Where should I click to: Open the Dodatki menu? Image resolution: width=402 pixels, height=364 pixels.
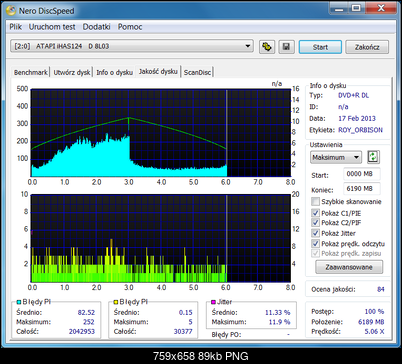[x=96, y=27]
